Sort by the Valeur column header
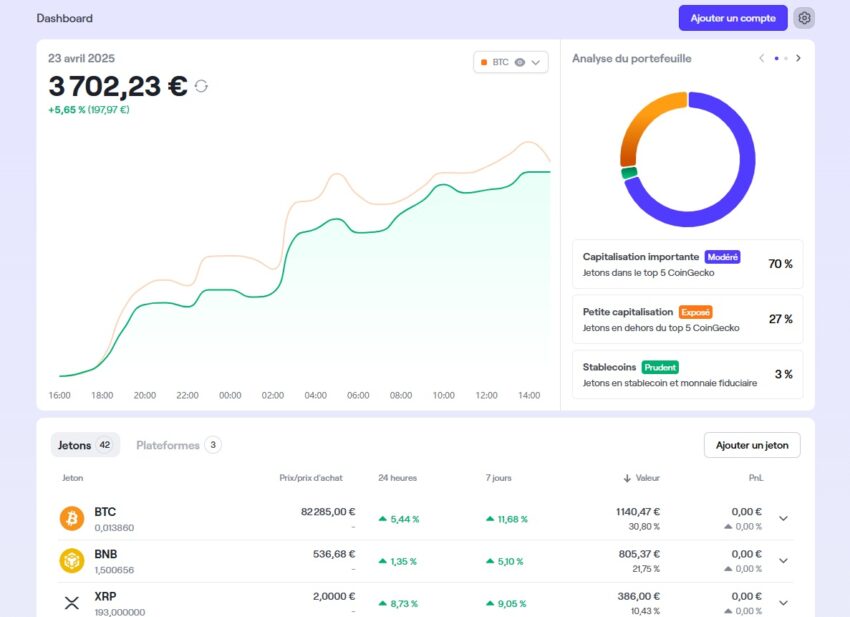 642,478
